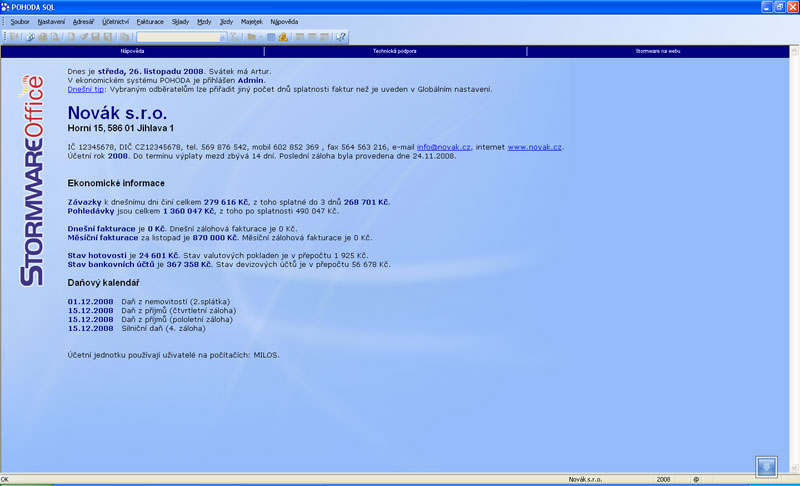Click the new blank document toolbar icon

click(71, 37)
